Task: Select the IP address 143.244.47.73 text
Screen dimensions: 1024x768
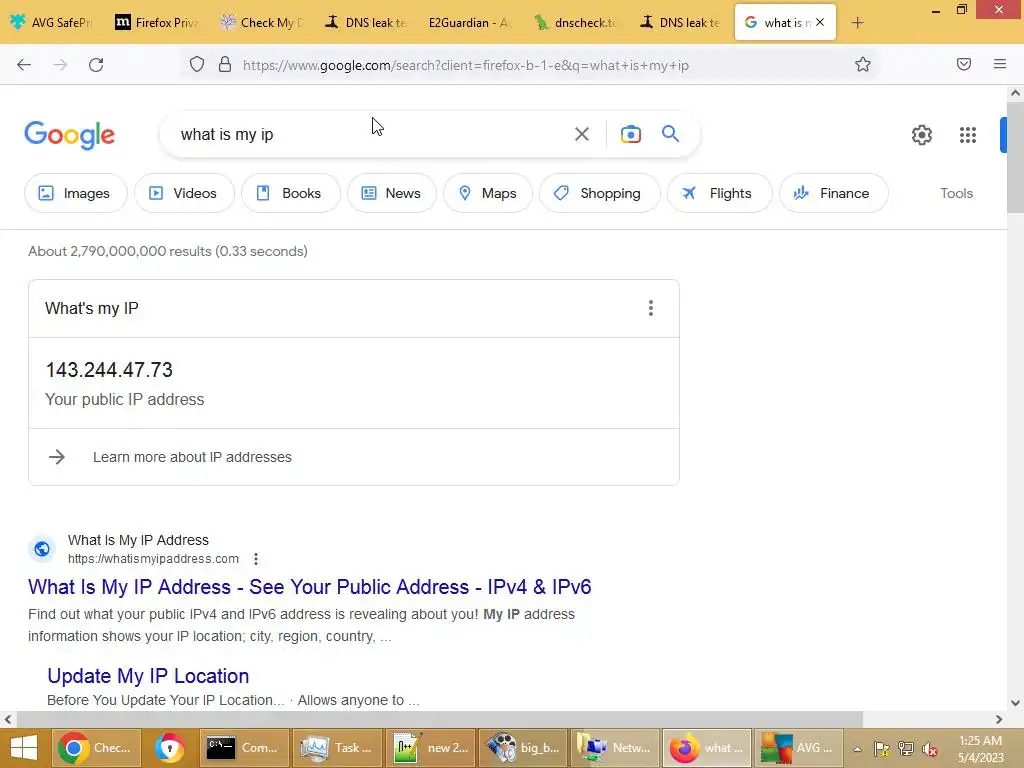Action: [x=109, y=370]
